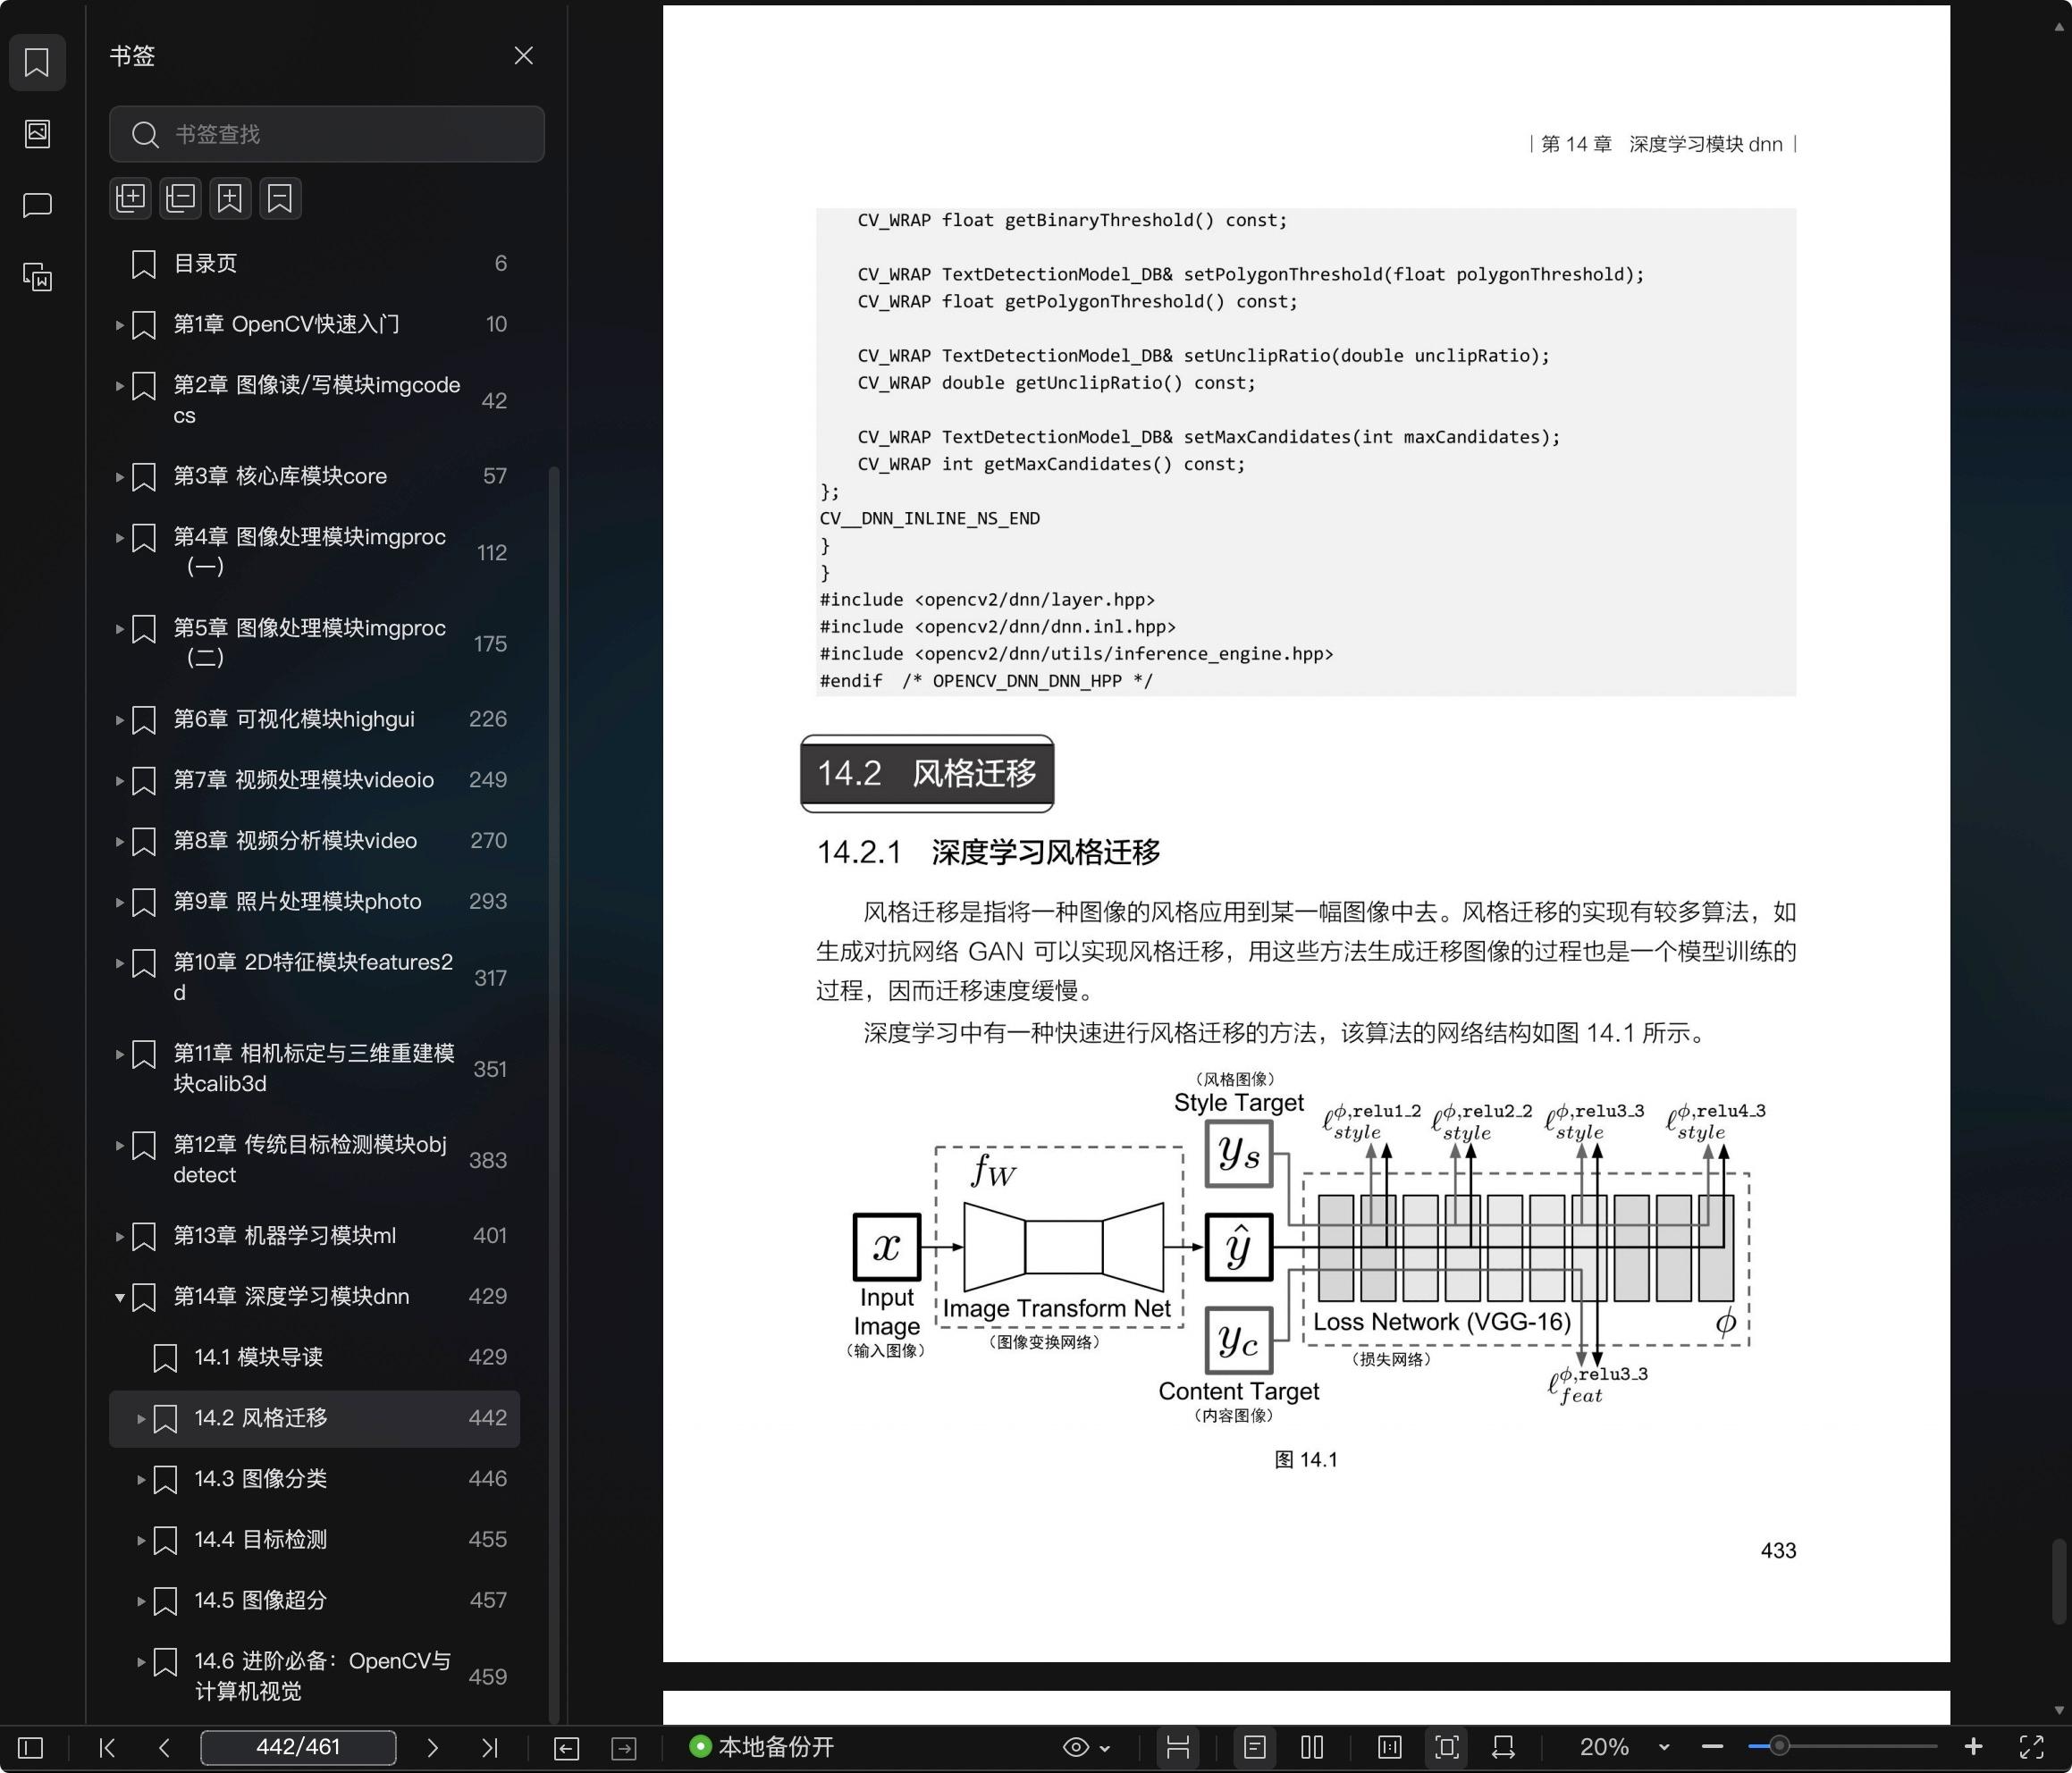Toggle the sidebar panel button

tap(31, 1747)
